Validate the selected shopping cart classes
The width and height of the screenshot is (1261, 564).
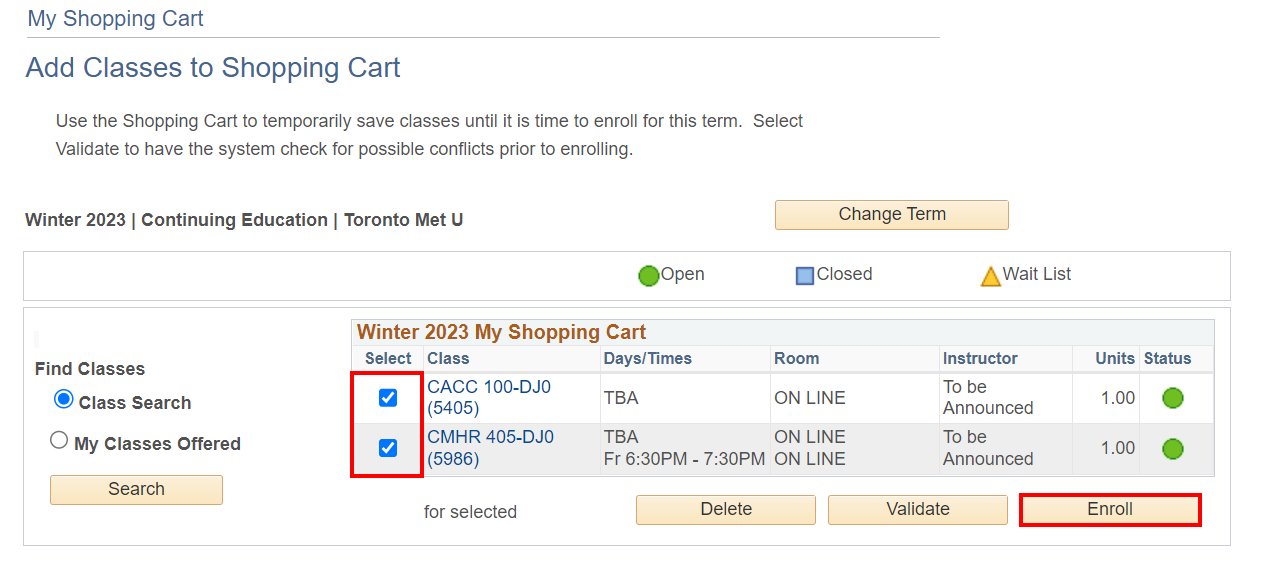pos(917,509)
